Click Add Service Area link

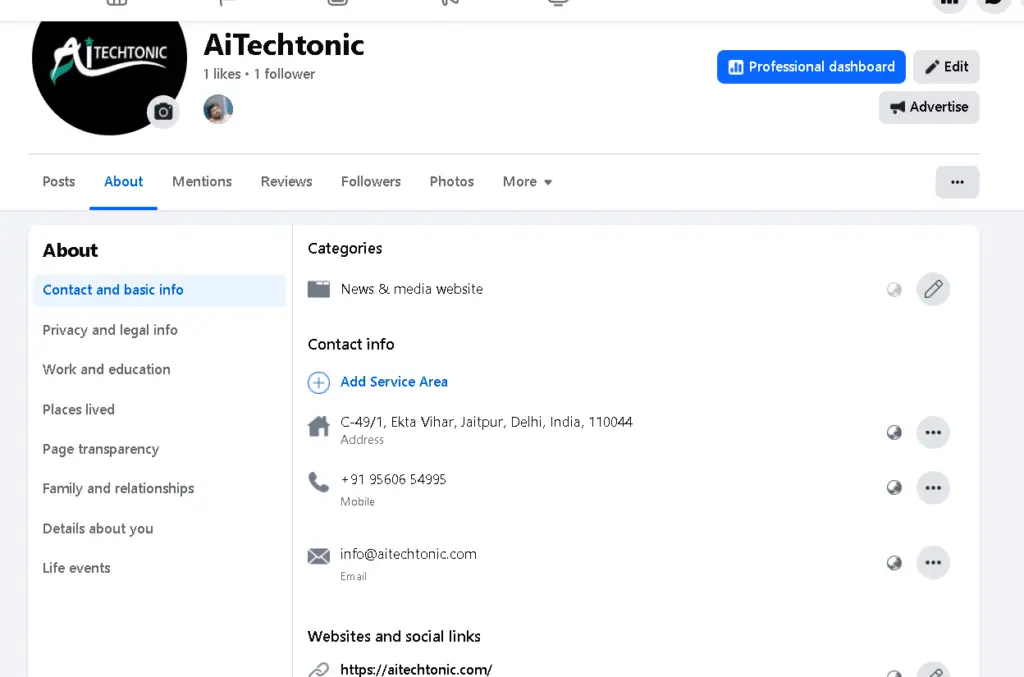click(394, 382)
